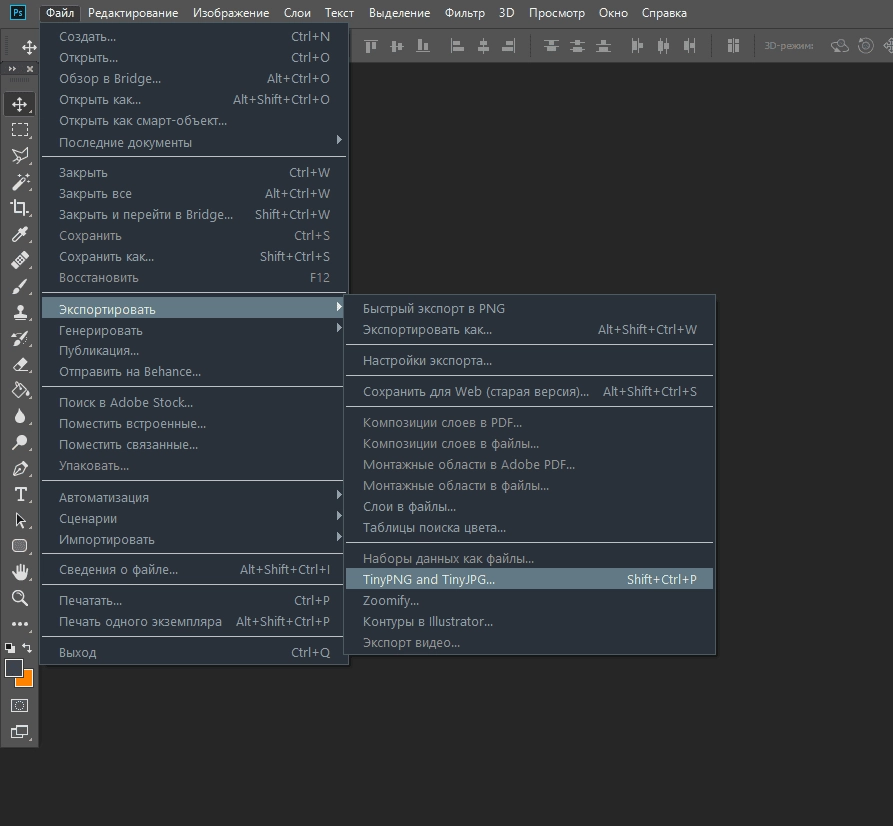Viewport: 893px width, 826px height.
Task: Select the Path Selection tool
Action: (x=20, y=520)
